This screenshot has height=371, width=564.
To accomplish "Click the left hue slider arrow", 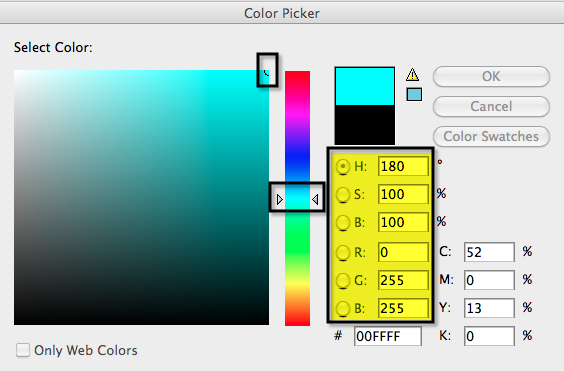I will (280, 199).
